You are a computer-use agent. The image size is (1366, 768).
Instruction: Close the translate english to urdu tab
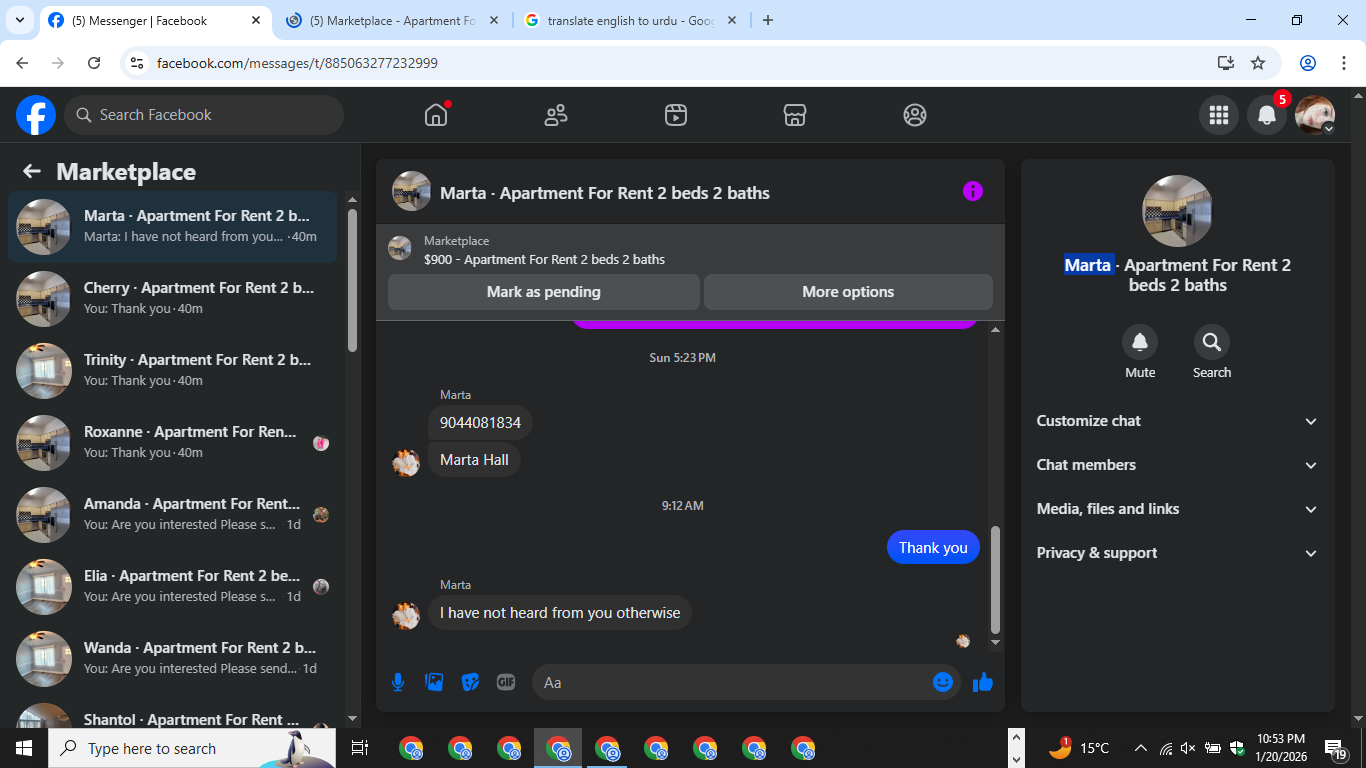point(731,20)
